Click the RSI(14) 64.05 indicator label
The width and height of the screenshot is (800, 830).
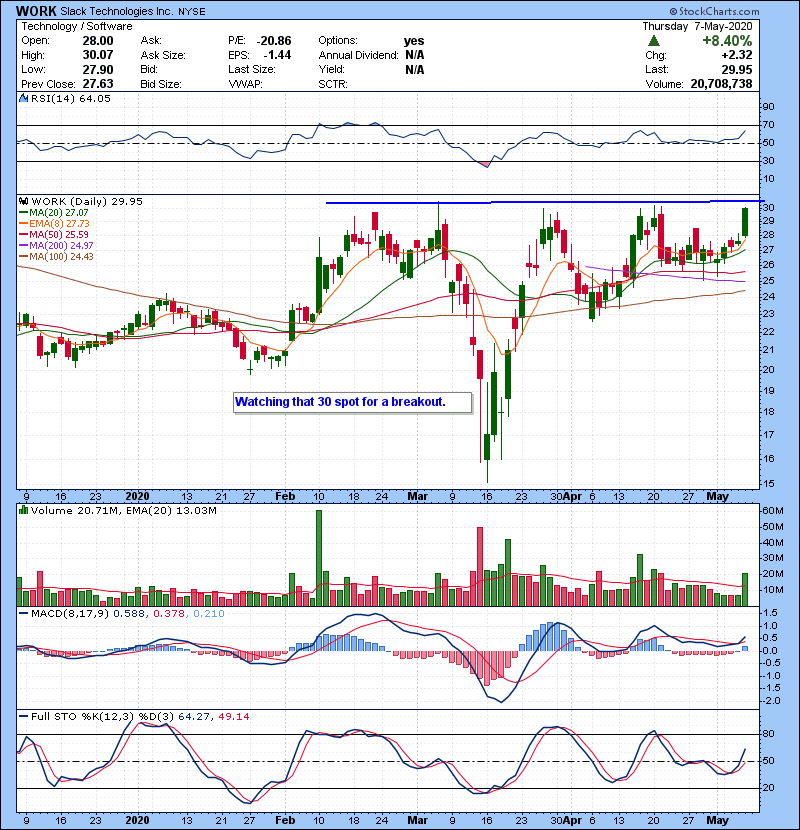coord(71,98)
